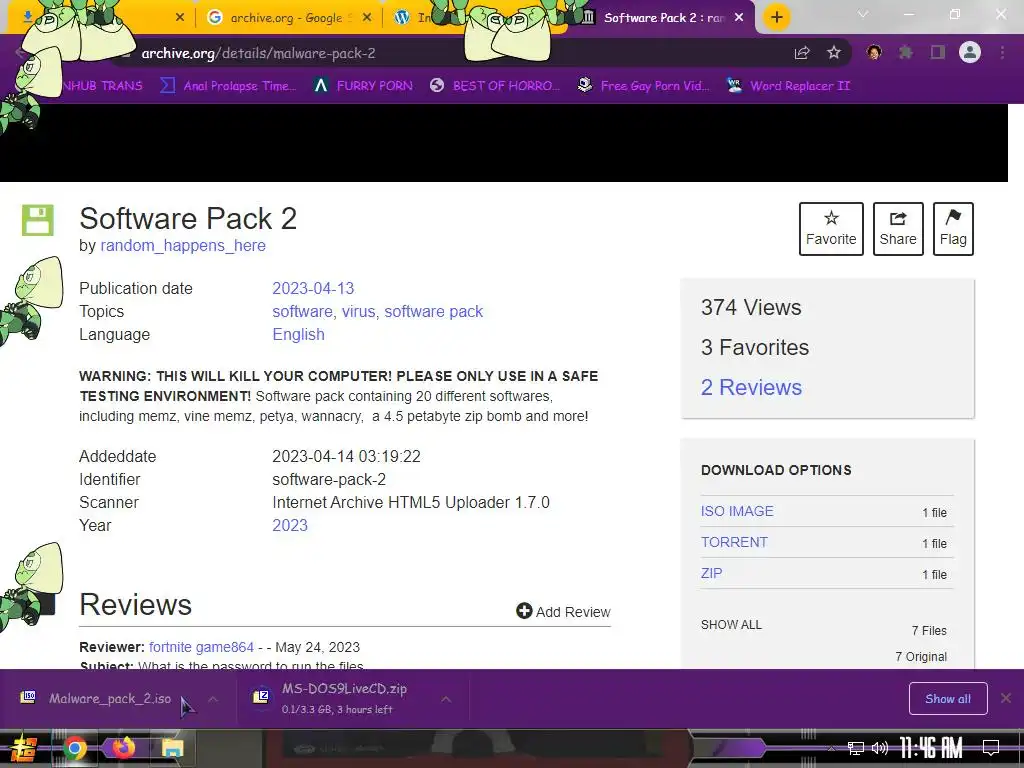Open the 2 Reviews link
The image size is (1024, 768).
[751, 387]
